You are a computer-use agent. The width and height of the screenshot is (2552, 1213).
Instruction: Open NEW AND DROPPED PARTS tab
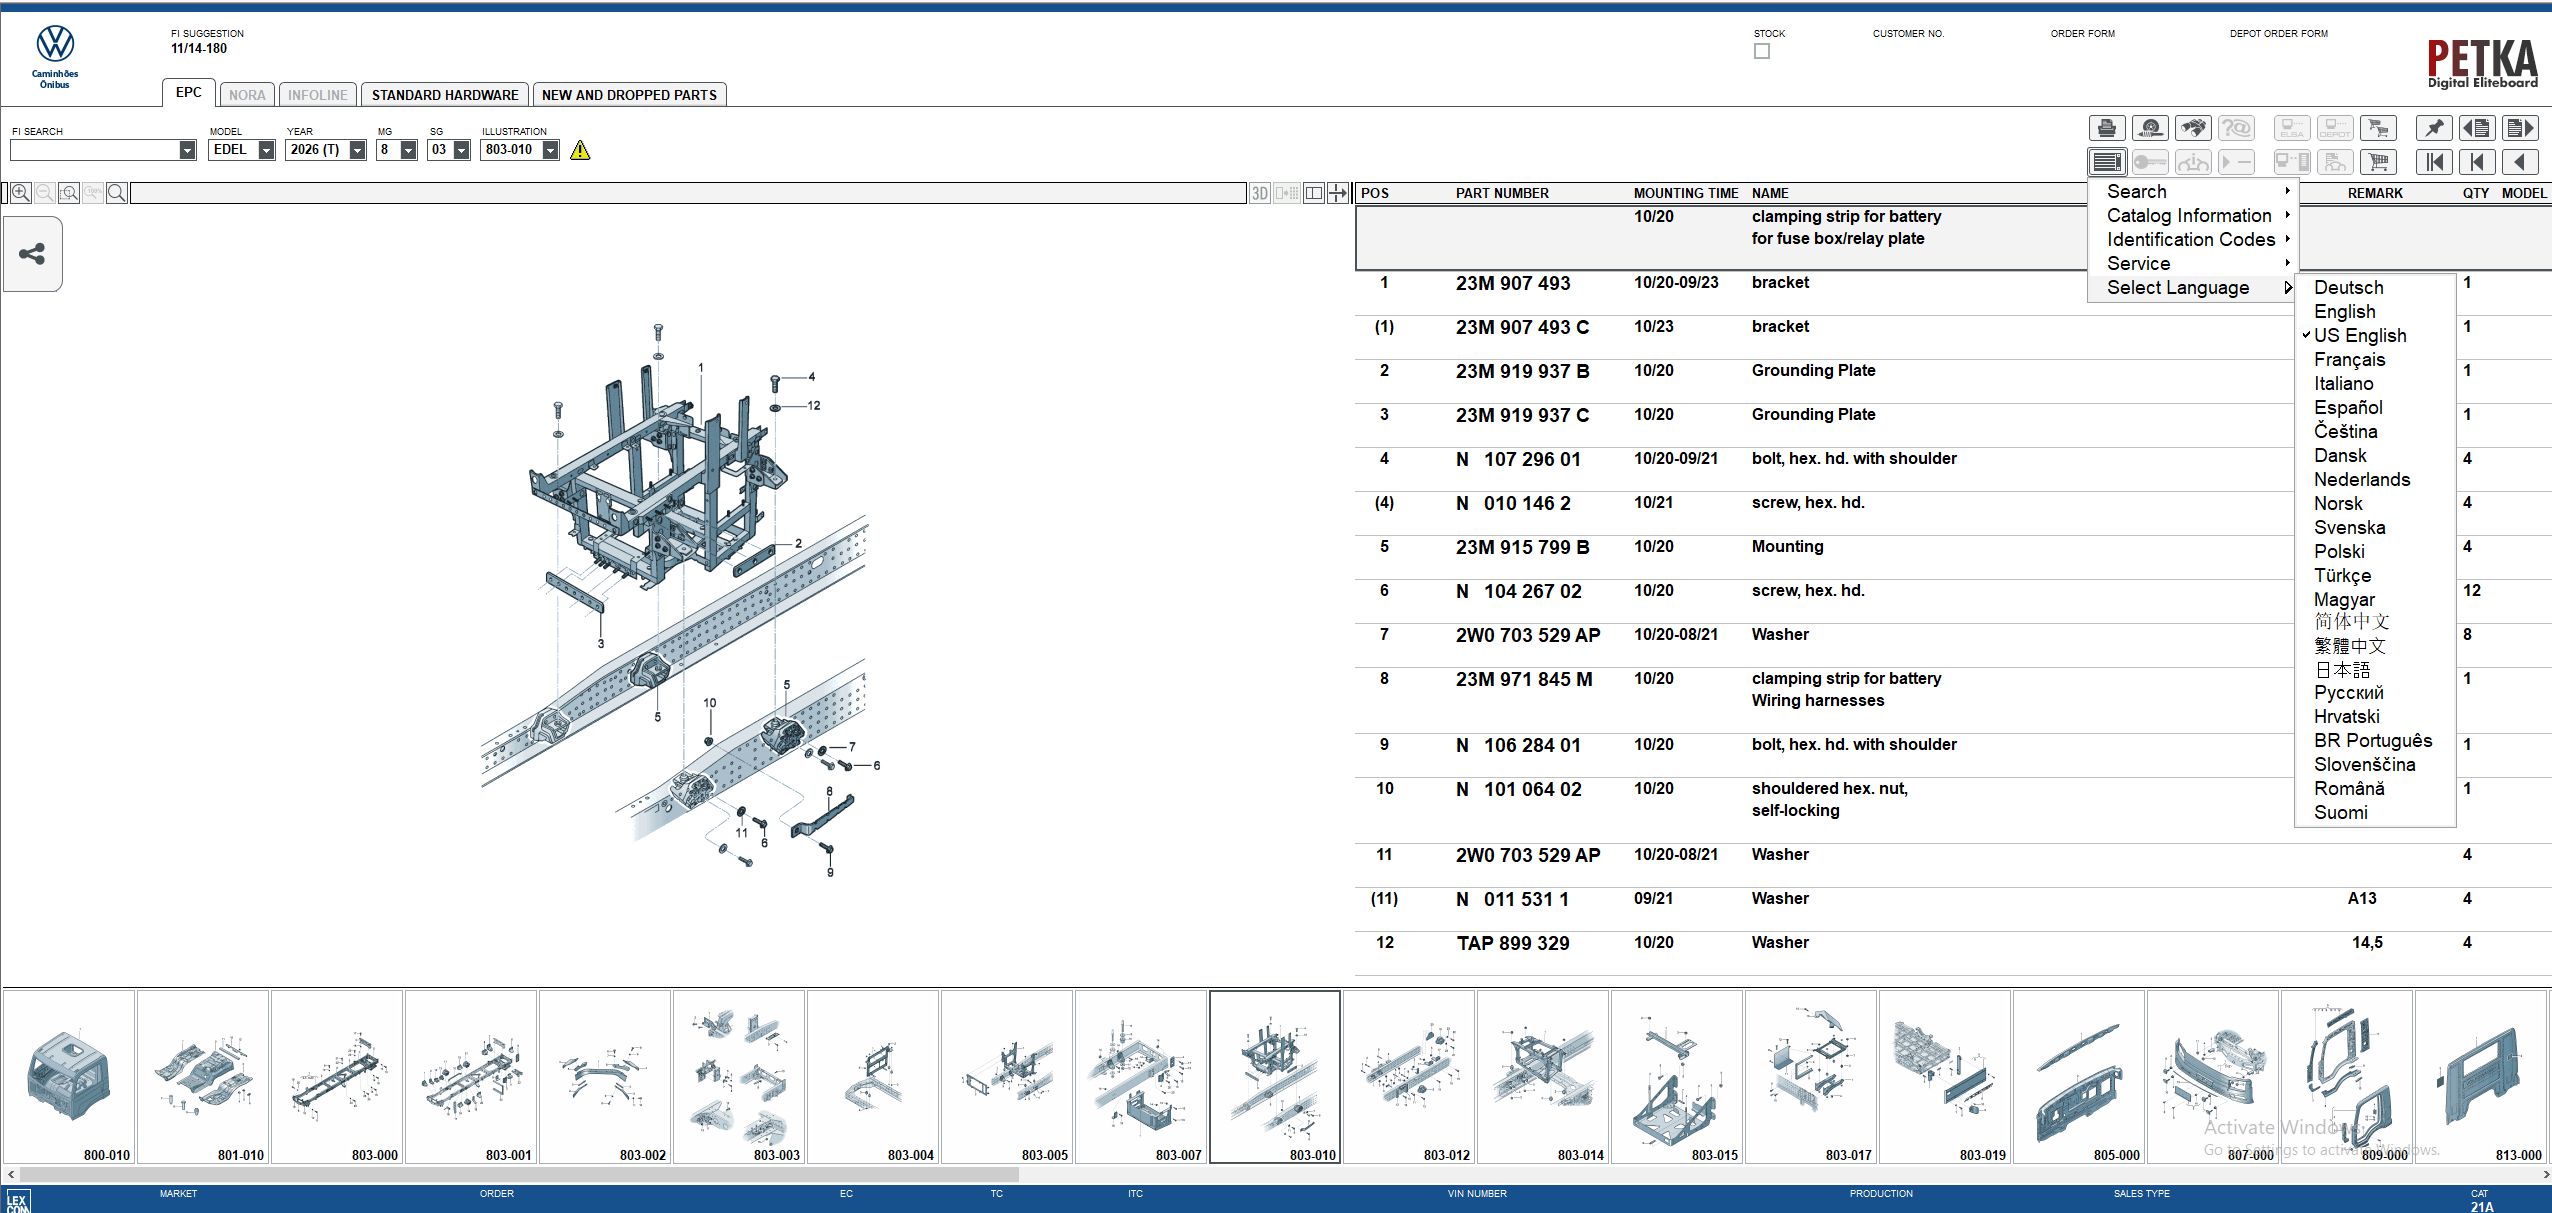tap(629, 95)
